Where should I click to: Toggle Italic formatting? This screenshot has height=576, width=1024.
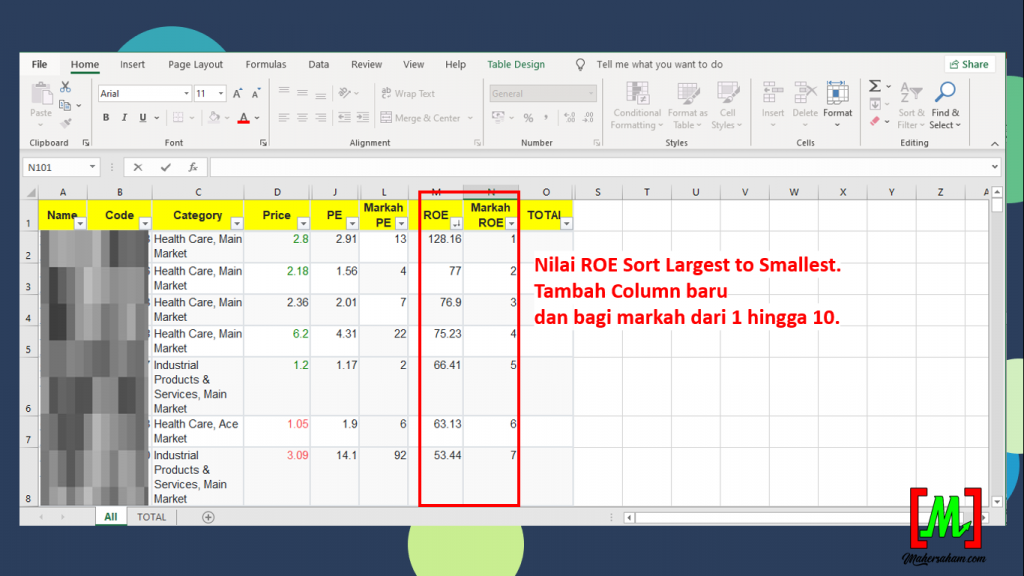point(124,118)
